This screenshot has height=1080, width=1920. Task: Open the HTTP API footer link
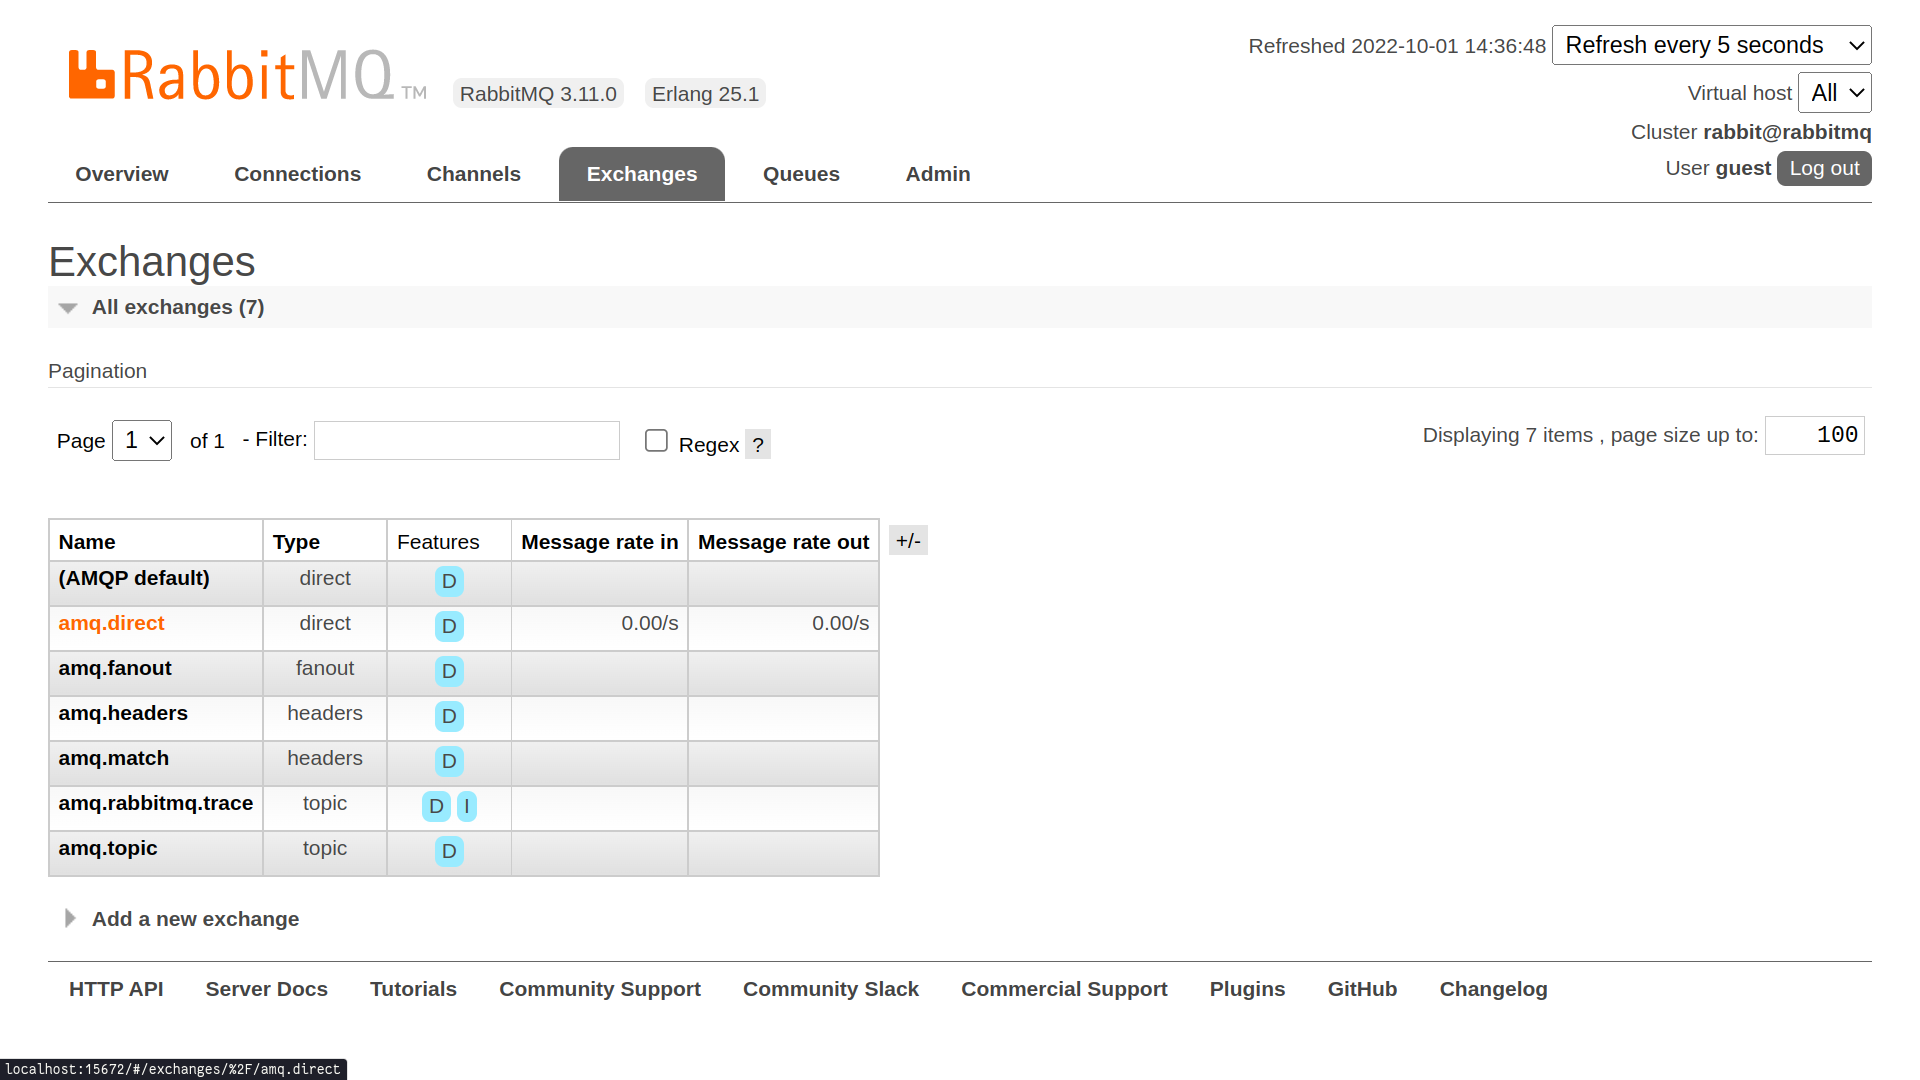click(116, 989)
